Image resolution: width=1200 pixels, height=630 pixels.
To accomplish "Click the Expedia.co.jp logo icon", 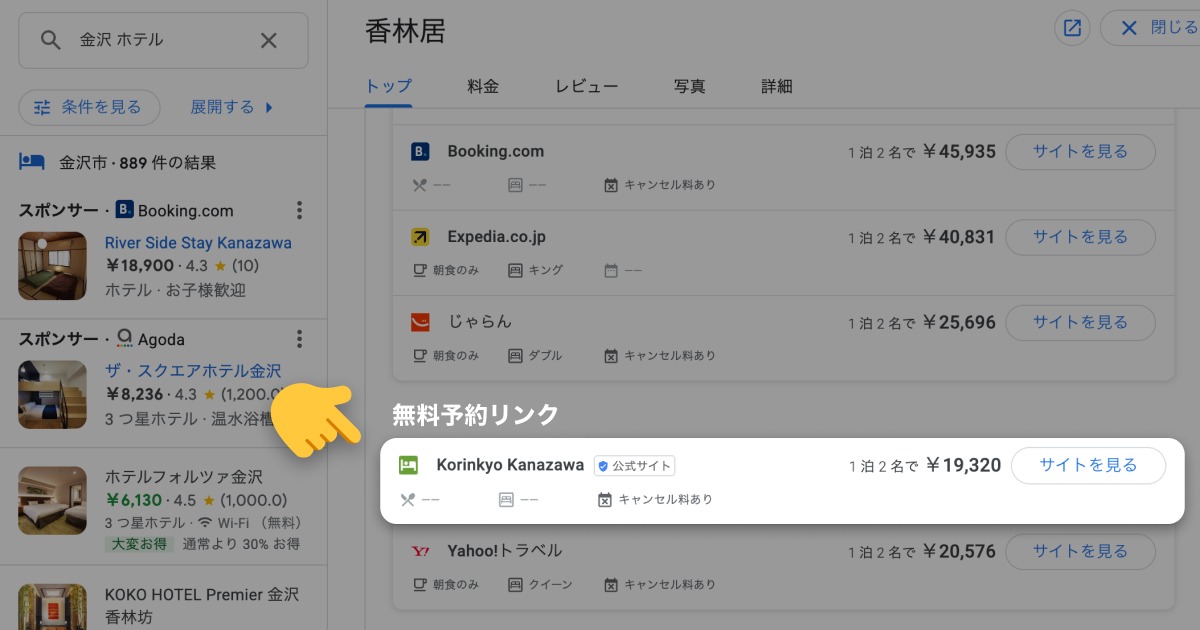I will (420, 237).
